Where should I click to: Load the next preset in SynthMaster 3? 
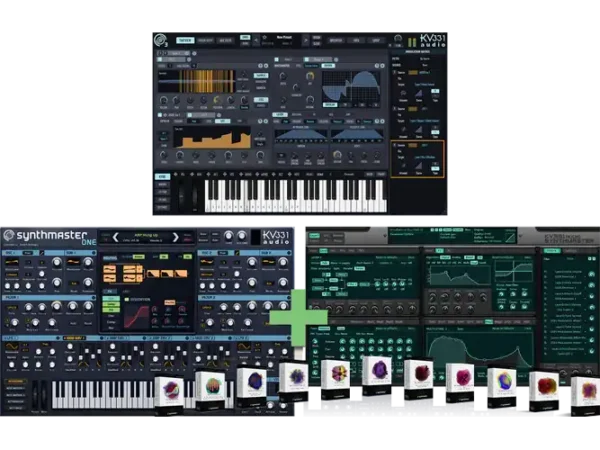[306, 40]
